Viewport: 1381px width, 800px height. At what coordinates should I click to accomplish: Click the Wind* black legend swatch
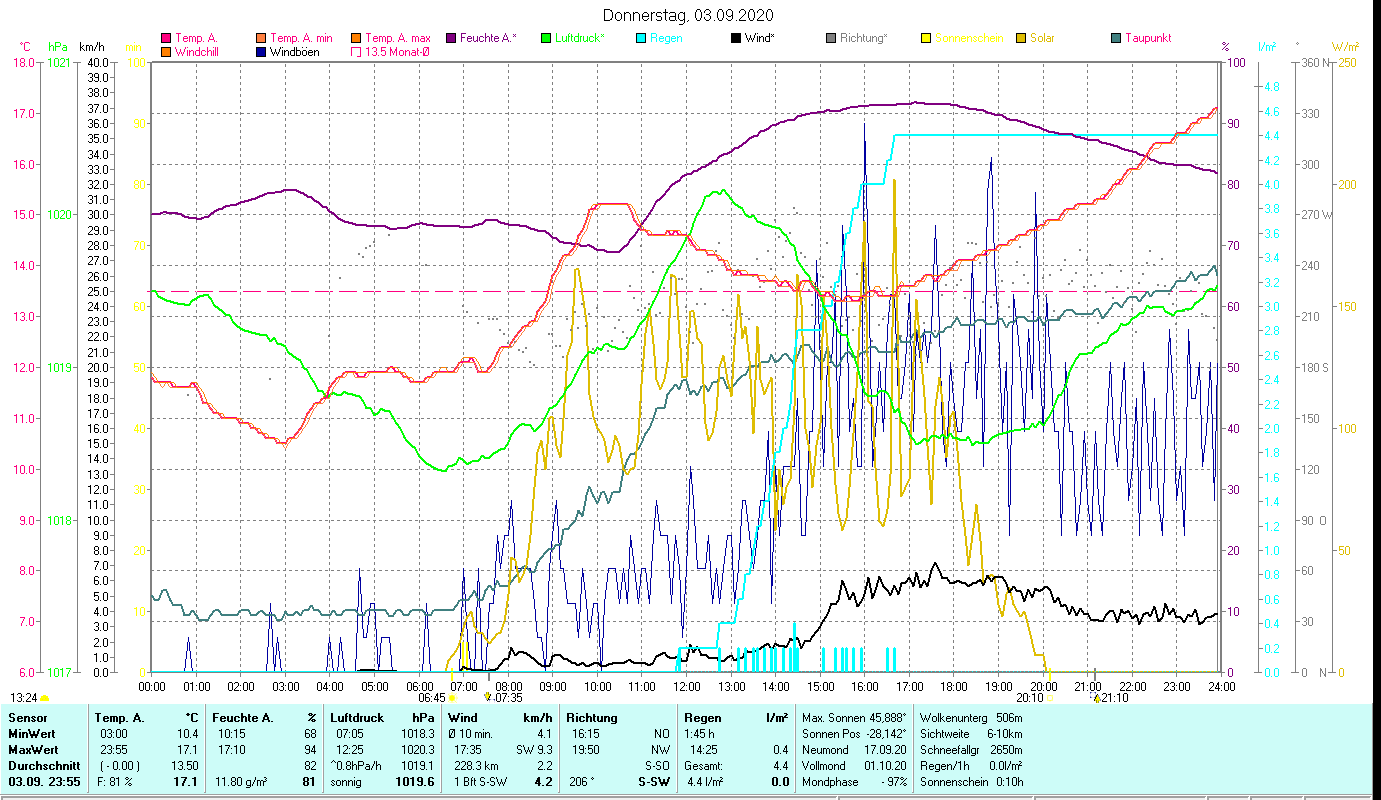(735, 38)
